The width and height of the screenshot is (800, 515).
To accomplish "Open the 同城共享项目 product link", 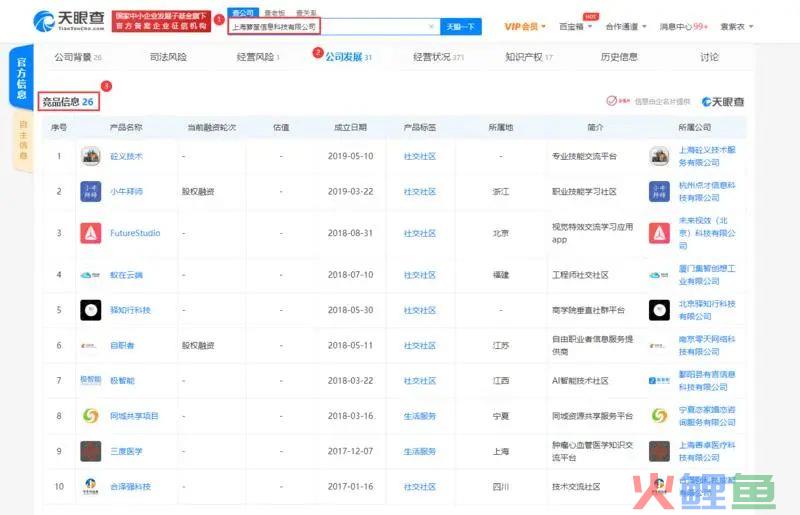I will pyautogui.click(x=134, y=416).
